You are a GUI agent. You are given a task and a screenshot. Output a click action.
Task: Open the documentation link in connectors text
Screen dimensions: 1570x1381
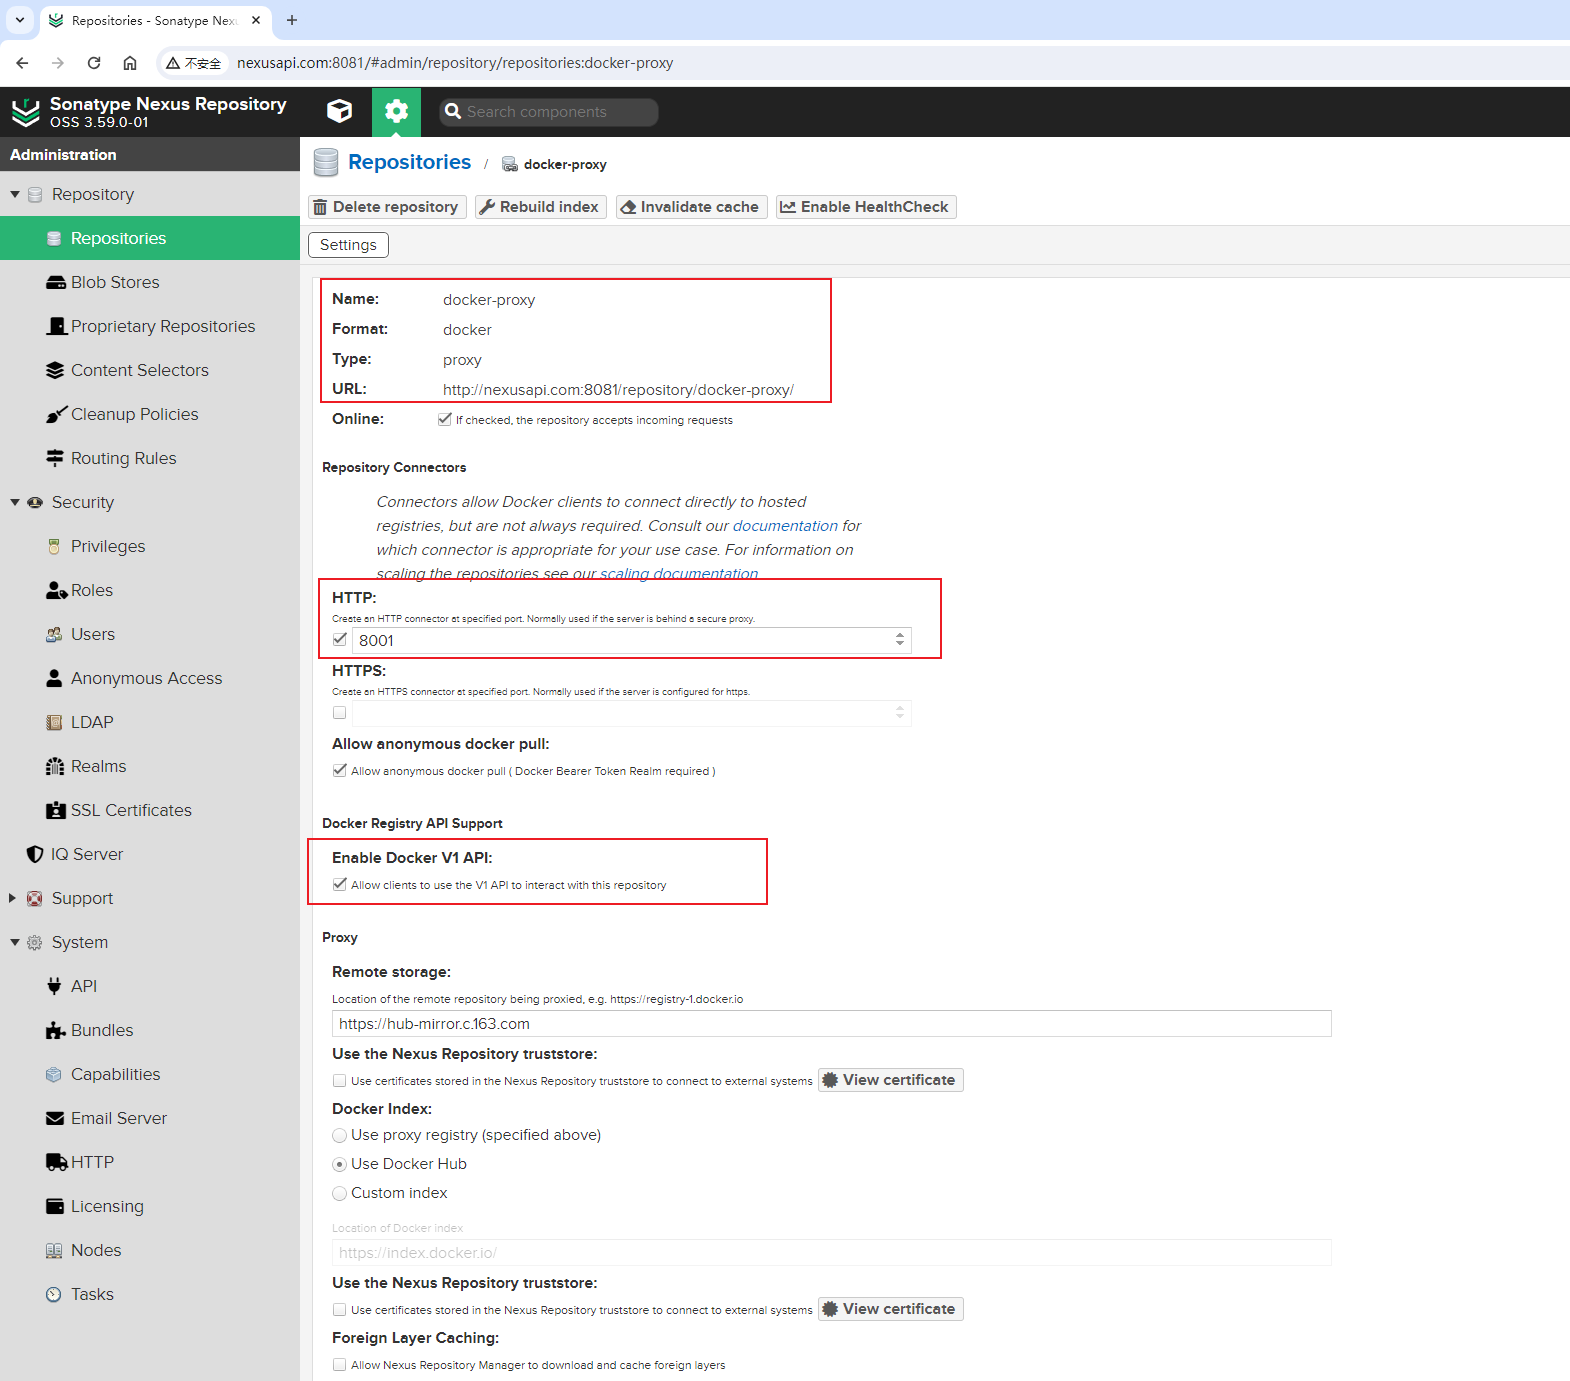pyautogui.click(x=785, y=526)
